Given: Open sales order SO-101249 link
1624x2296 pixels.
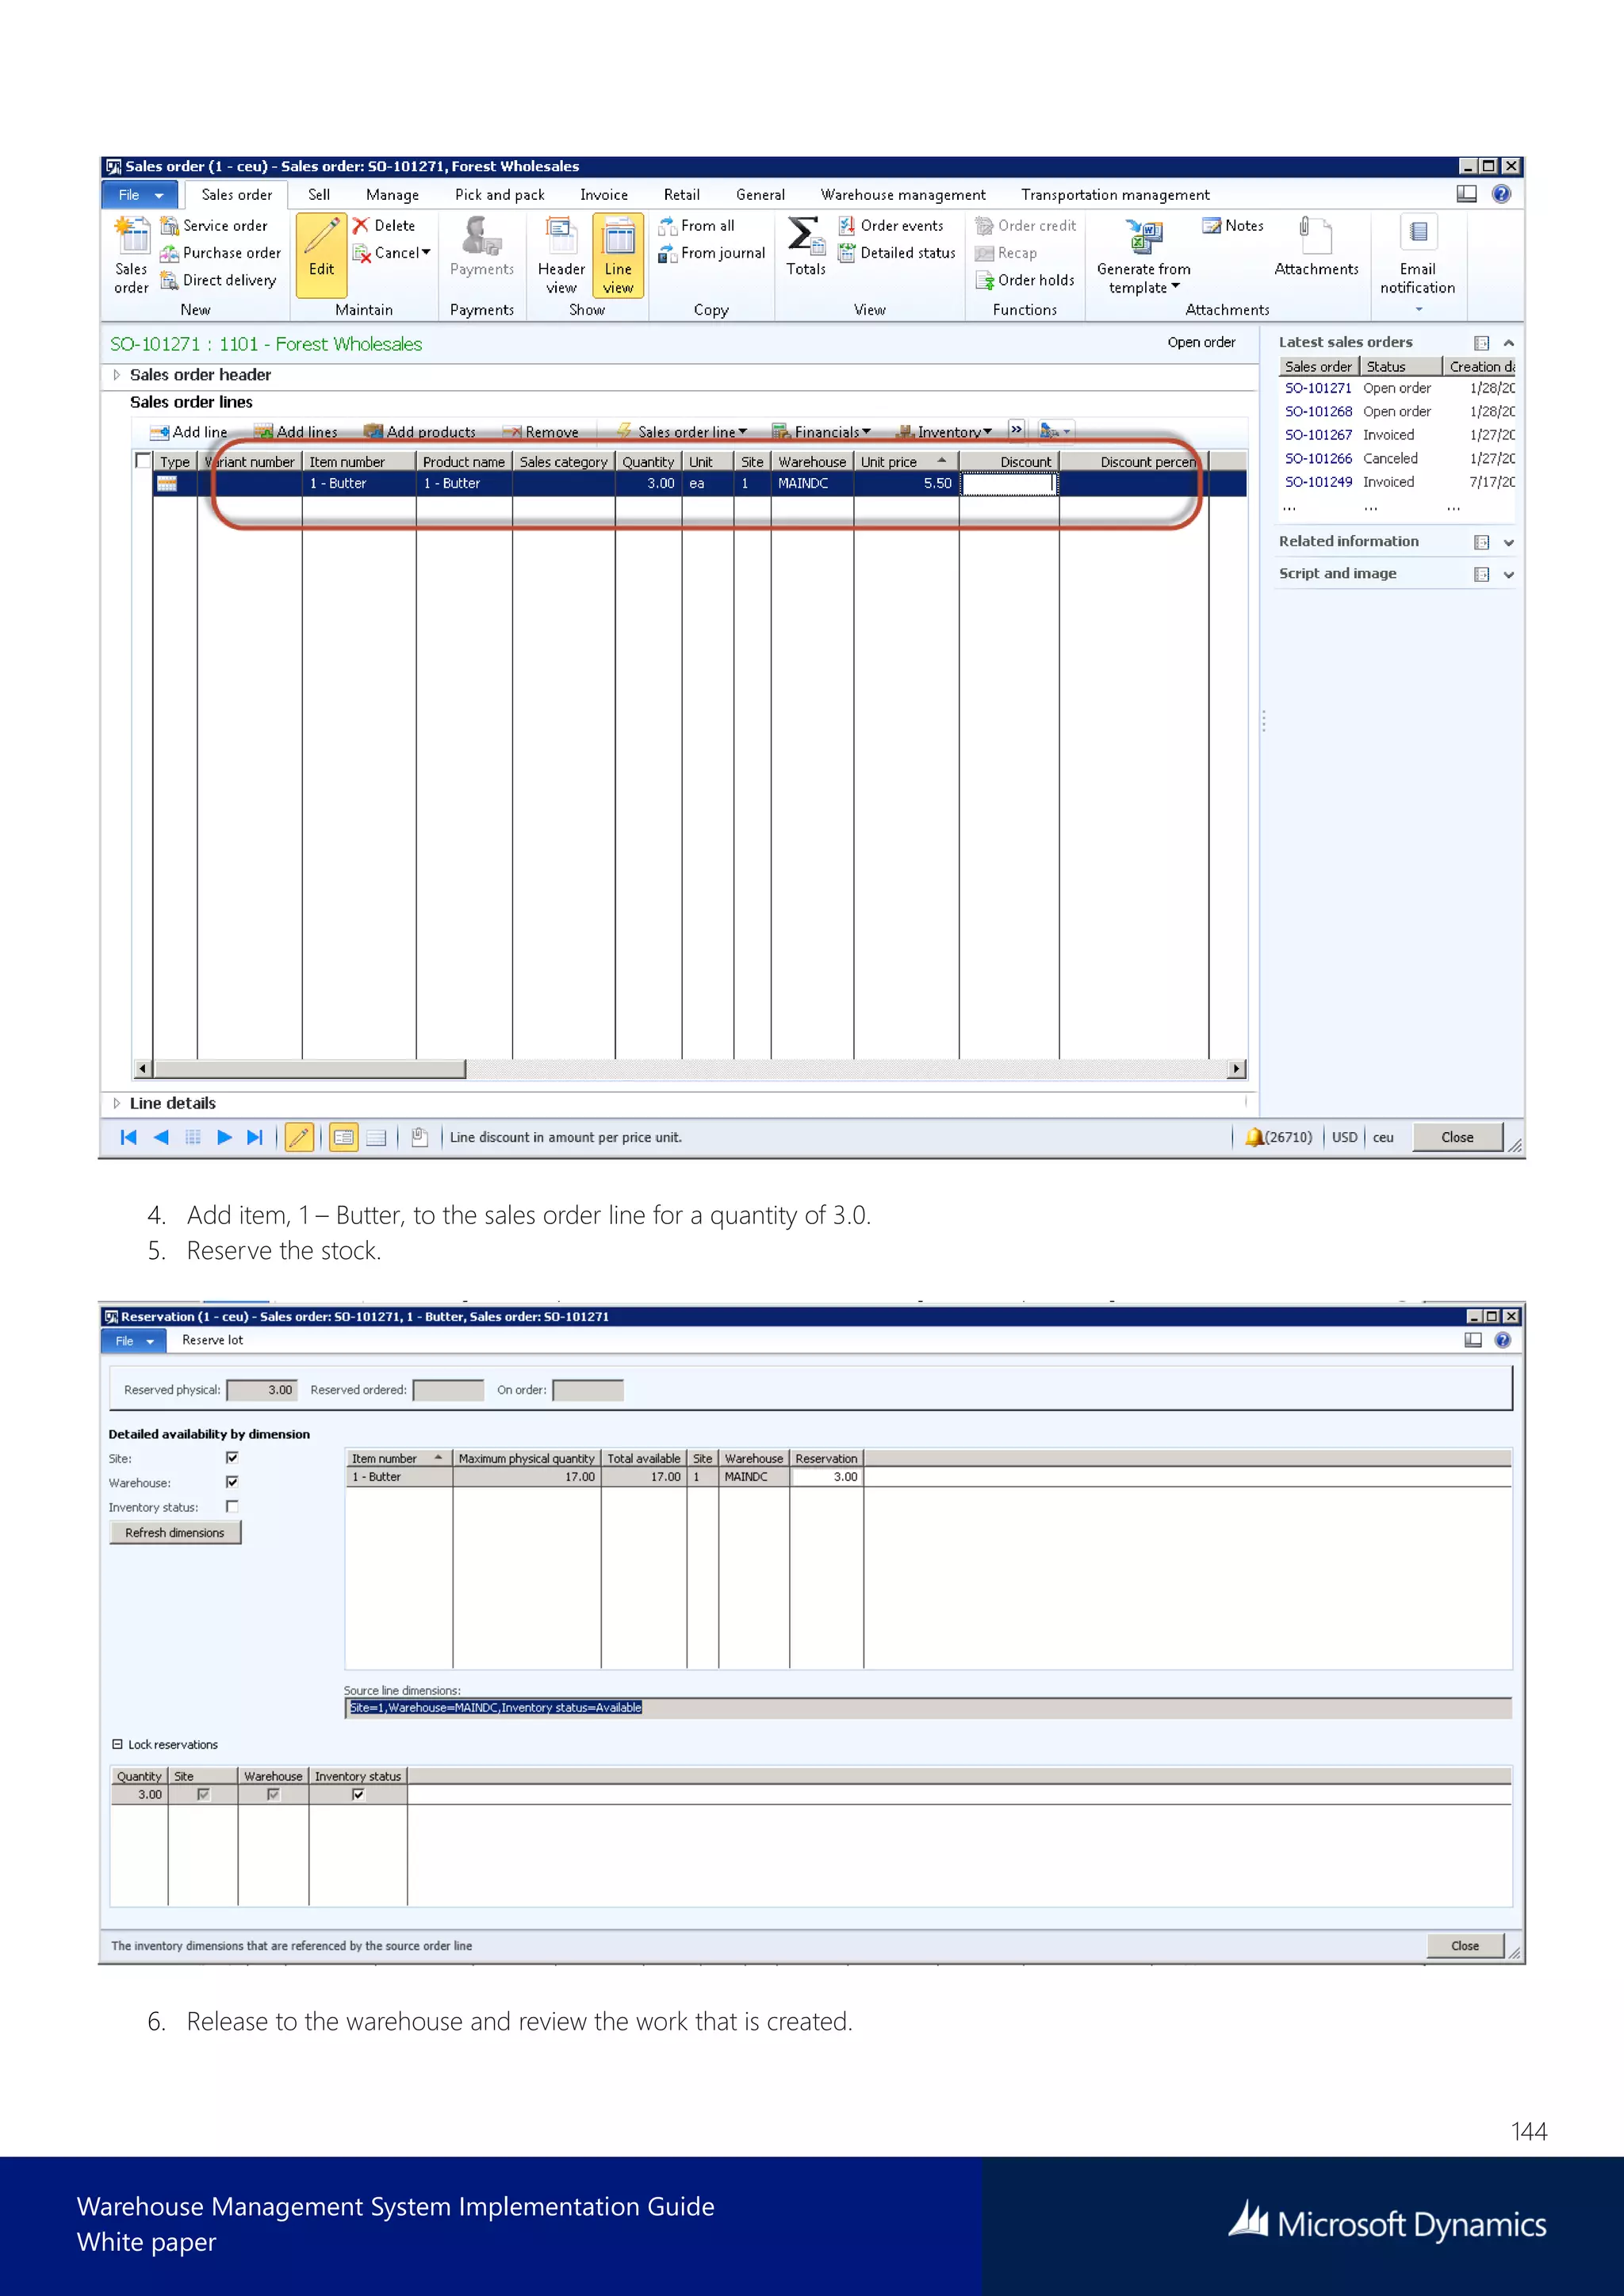Looking at the screenshot, I should [1318, 482].
